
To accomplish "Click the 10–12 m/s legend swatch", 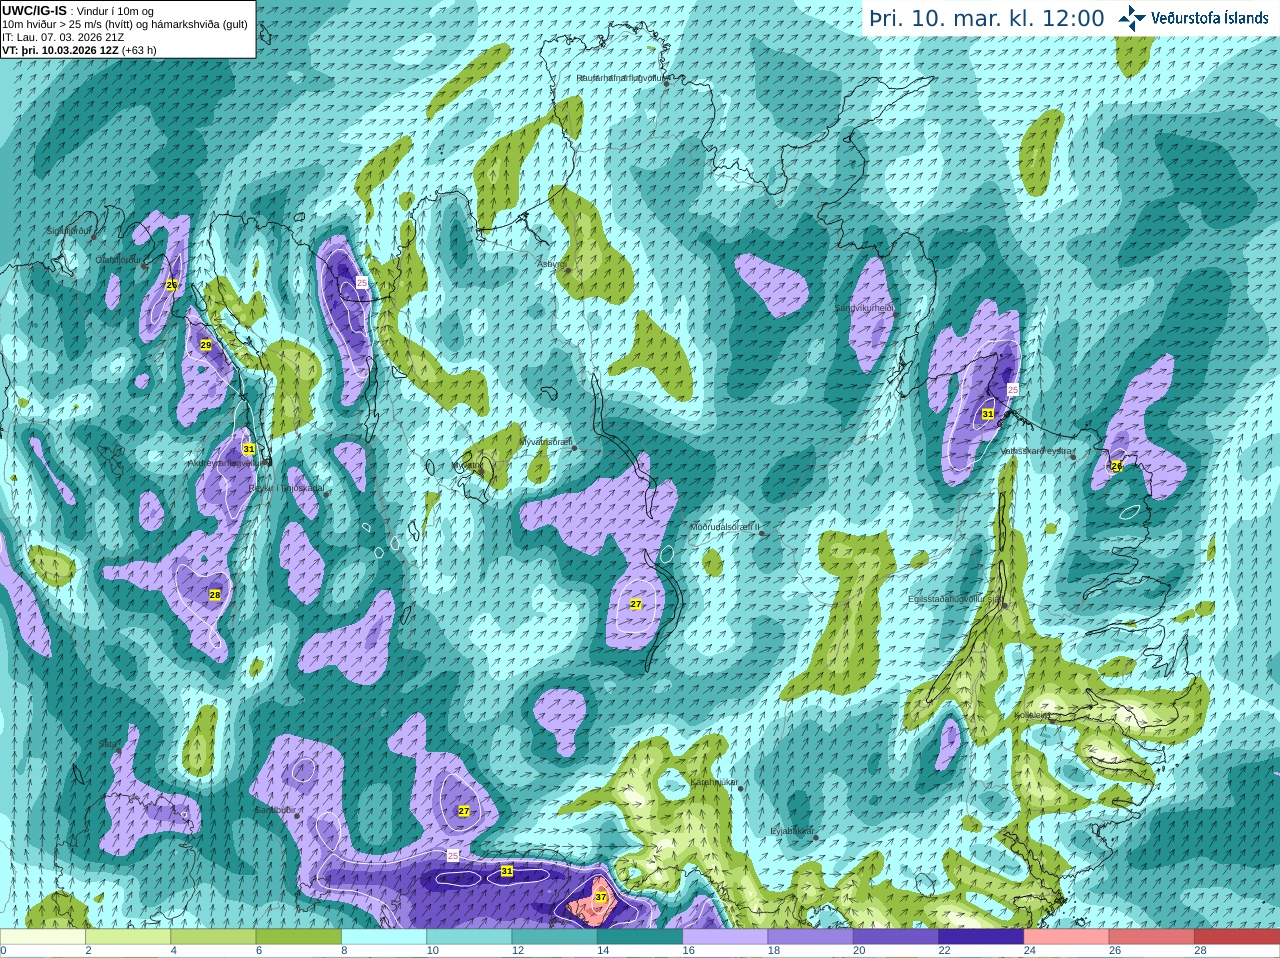I will click(x=469, y=937).
